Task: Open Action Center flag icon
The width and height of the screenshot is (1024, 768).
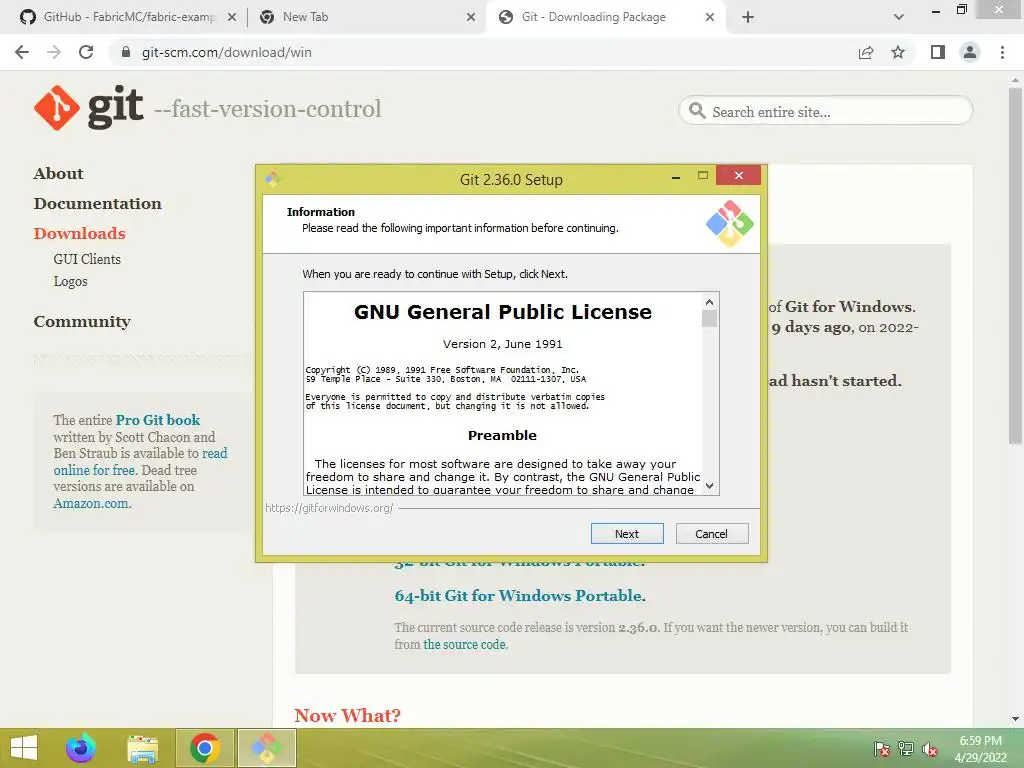Action: click(882, 749)
